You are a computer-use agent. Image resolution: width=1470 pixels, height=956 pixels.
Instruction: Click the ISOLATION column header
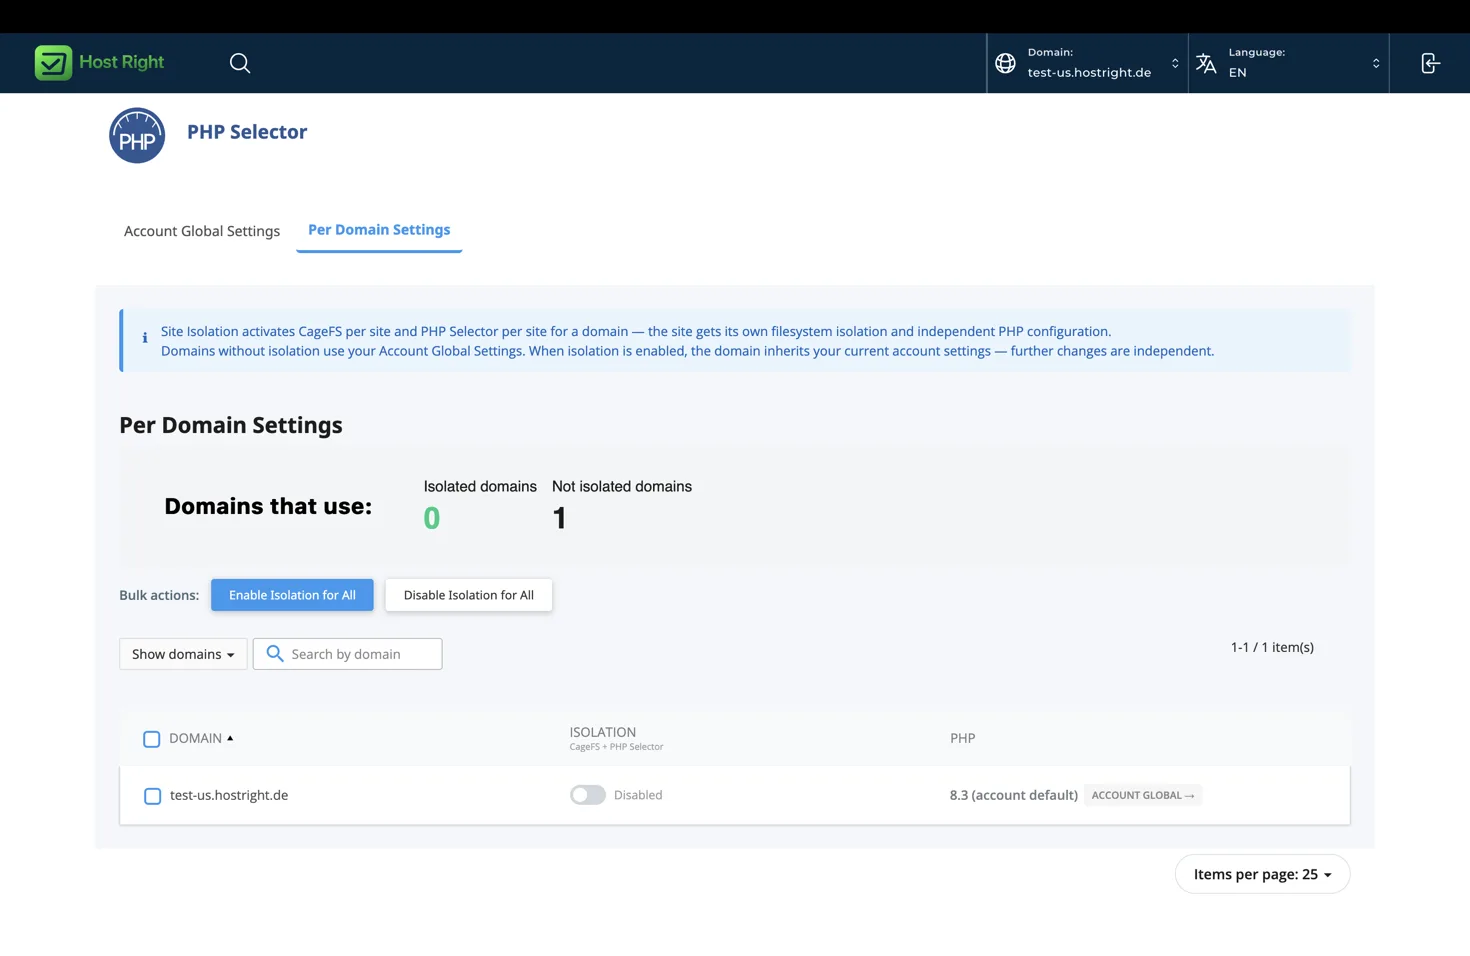click(x=603, y=732)
